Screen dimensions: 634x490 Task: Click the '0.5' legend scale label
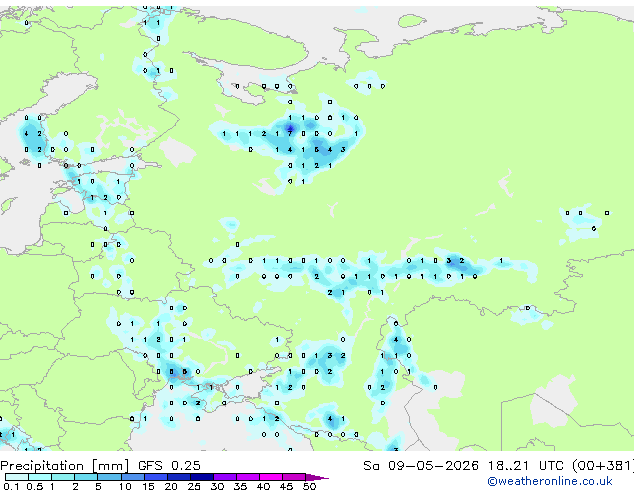(35, 486)
